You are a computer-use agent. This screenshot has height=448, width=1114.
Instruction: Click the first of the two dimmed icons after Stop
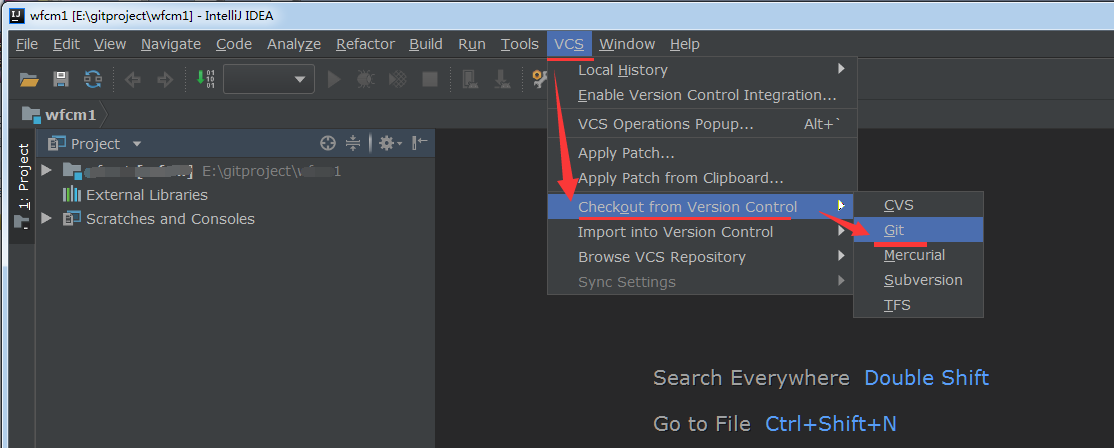coord(469,79)
